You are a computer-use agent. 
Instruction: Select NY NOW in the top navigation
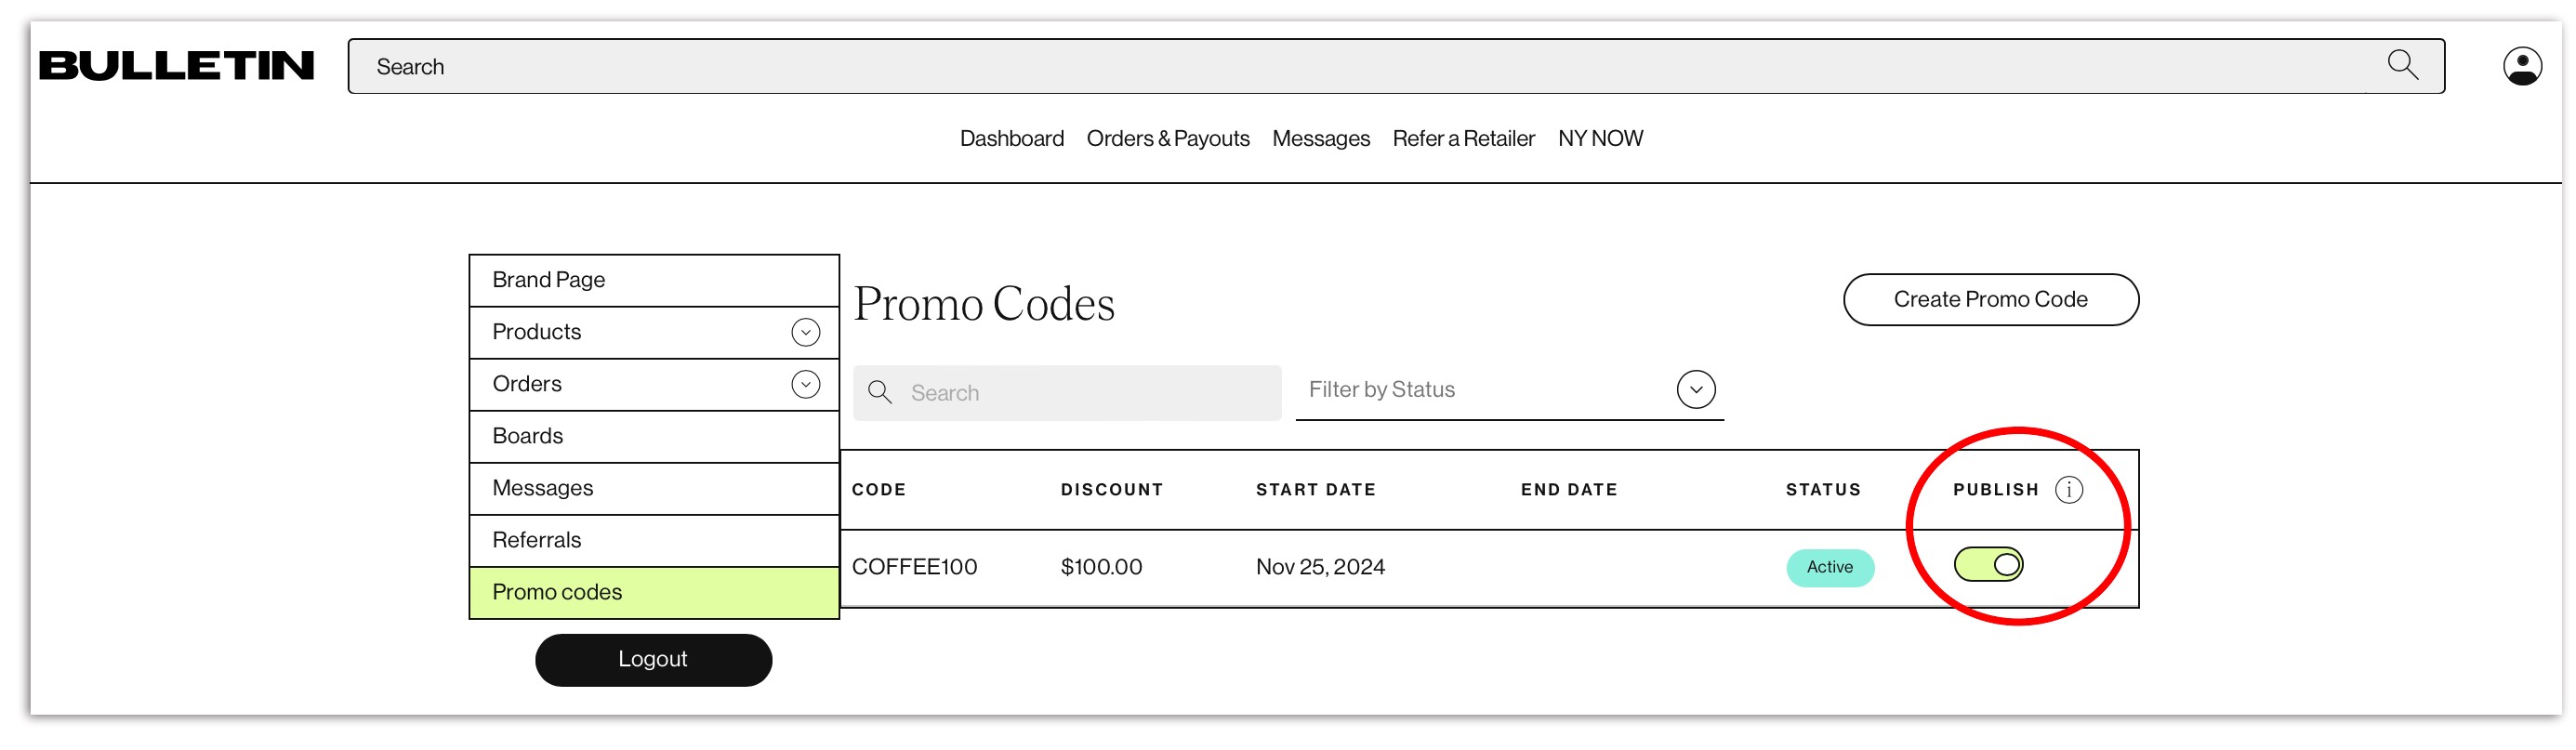click(1600, 139)
